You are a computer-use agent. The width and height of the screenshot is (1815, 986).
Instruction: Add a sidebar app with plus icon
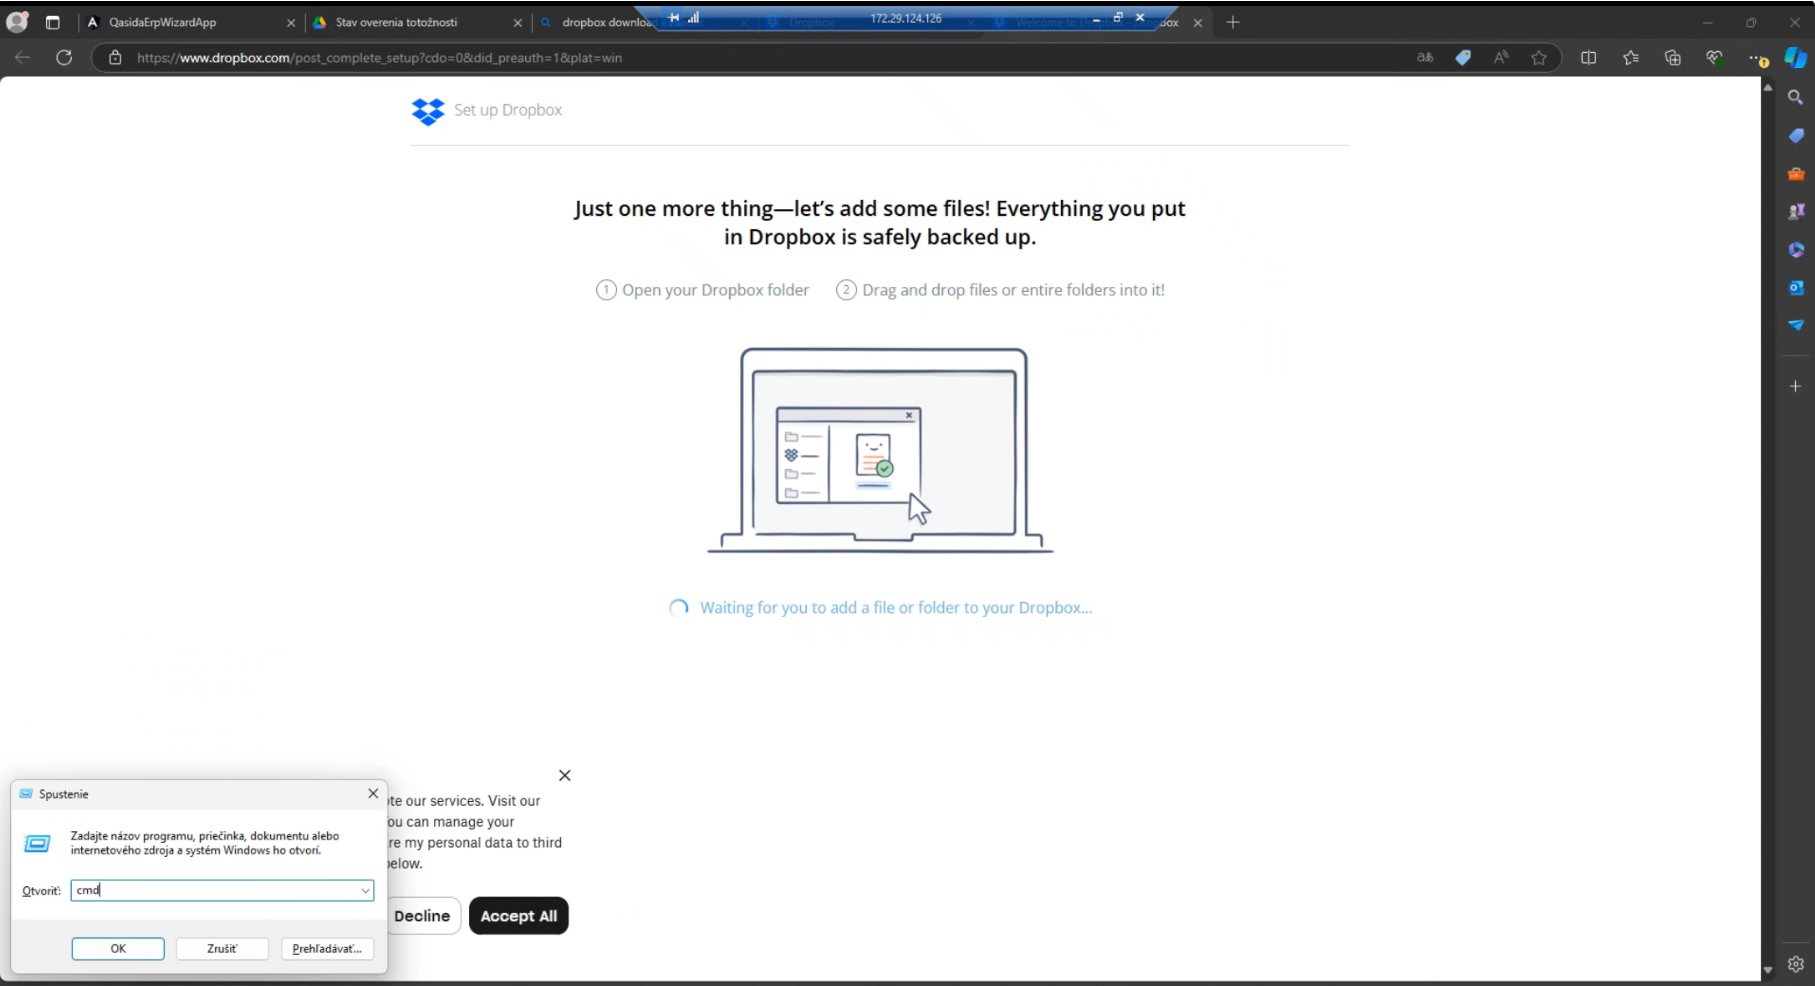coord(1796,386)
